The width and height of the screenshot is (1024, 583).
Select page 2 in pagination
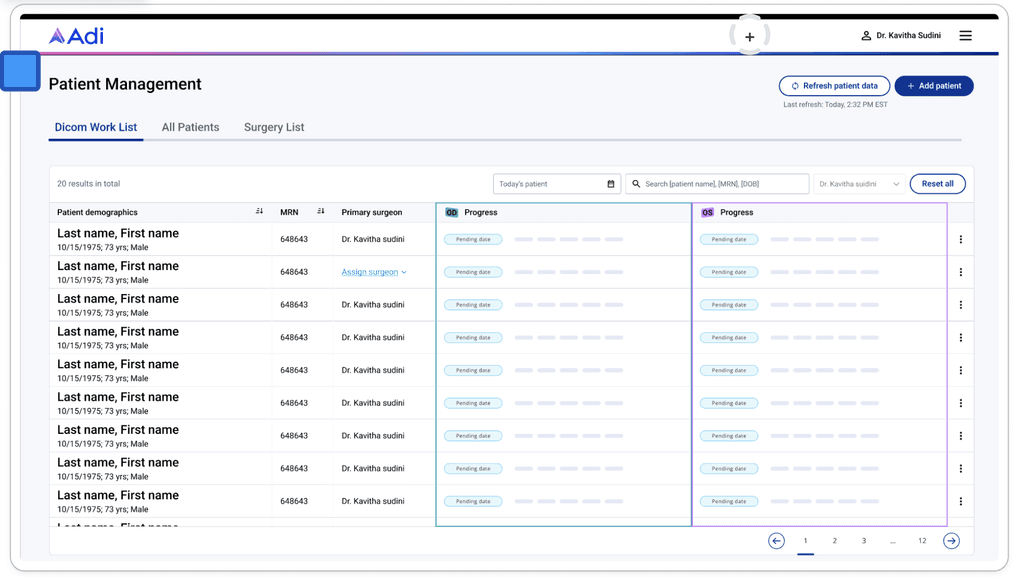tap(835, 541)
